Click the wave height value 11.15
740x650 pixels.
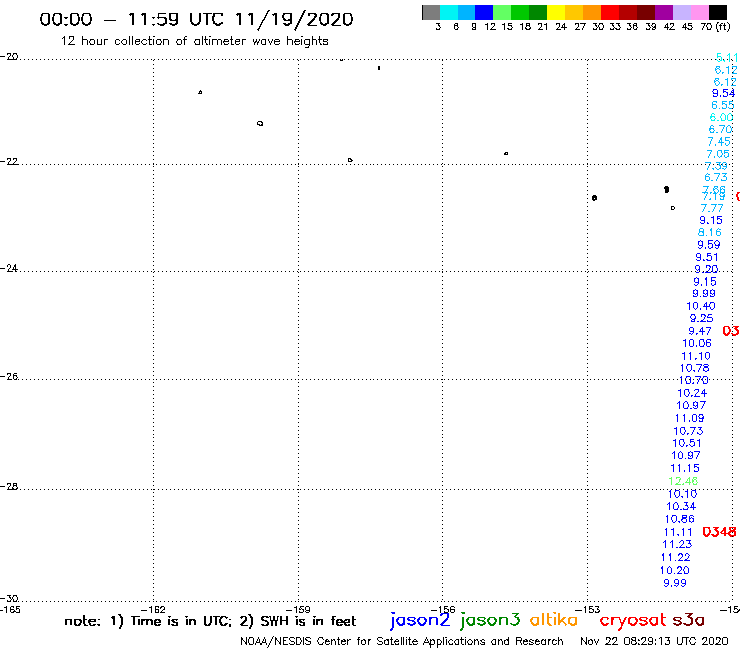pos(685,468)
